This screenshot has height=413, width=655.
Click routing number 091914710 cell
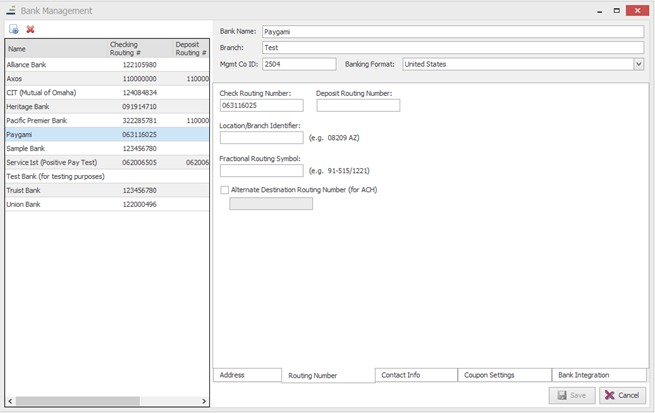(140, 106)
